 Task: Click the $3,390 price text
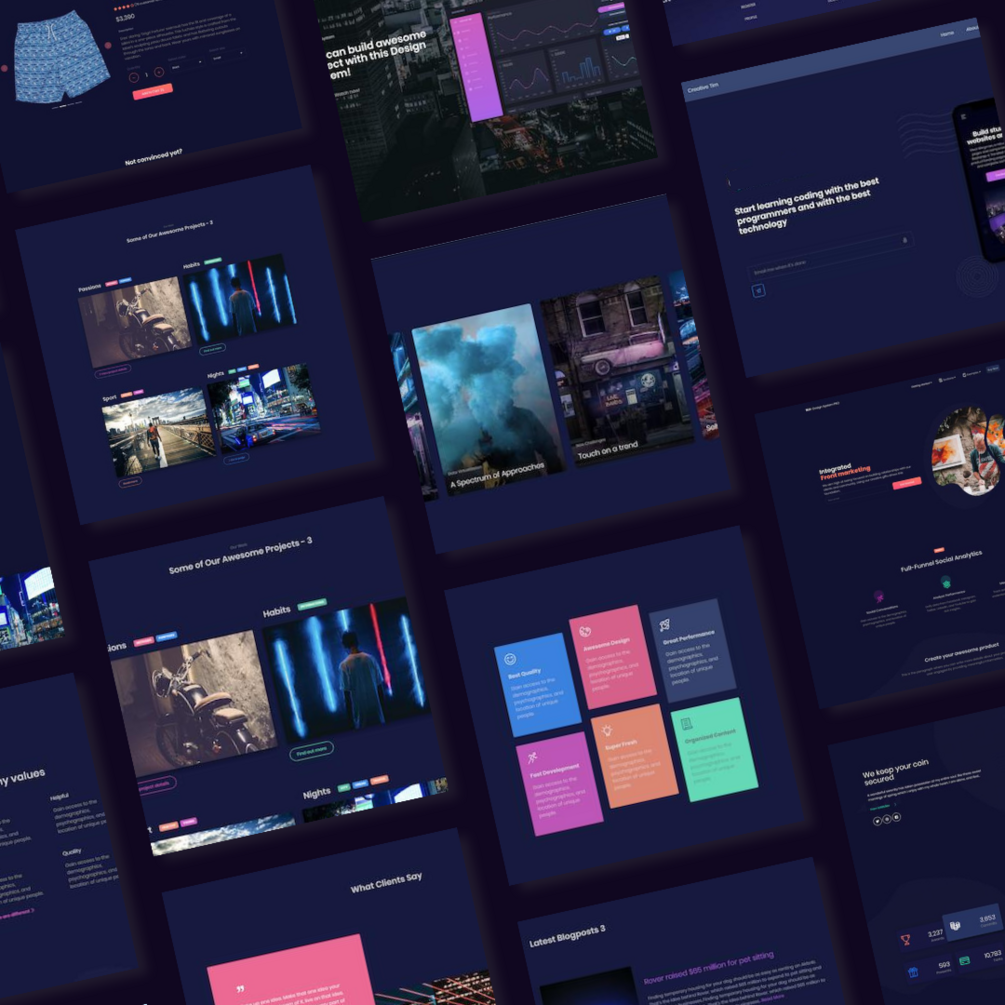(x=125, y=17)
